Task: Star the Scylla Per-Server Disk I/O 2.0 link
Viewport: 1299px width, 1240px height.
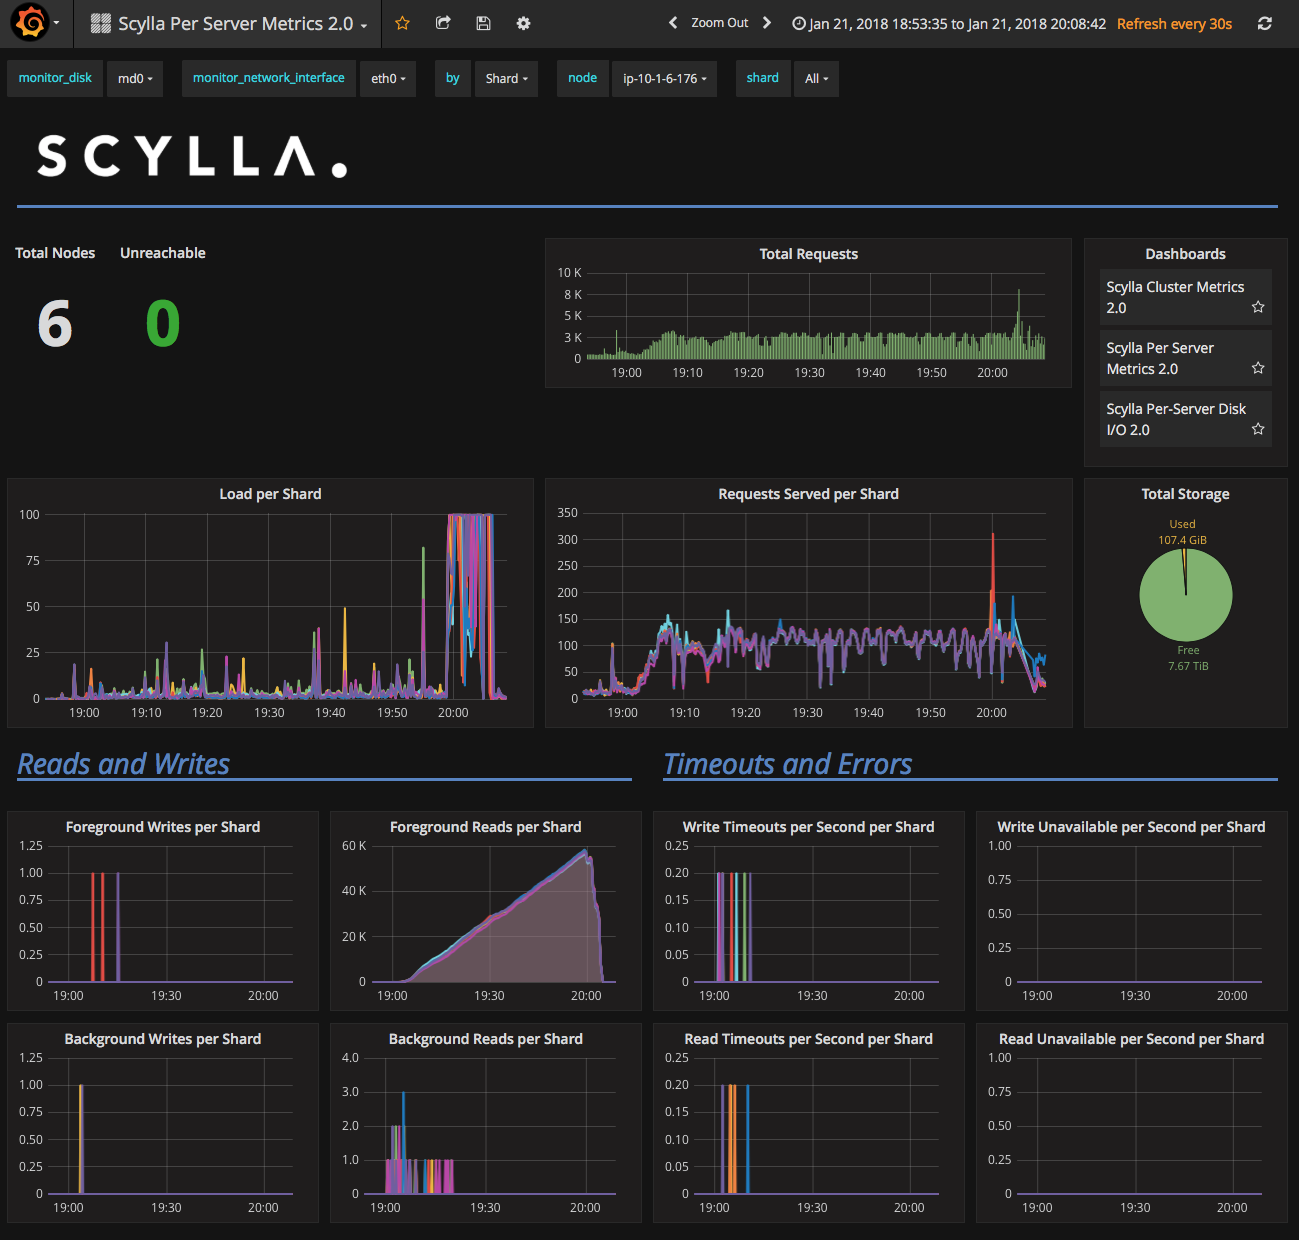Action: pyautogui.click(x=1257, y=429)
